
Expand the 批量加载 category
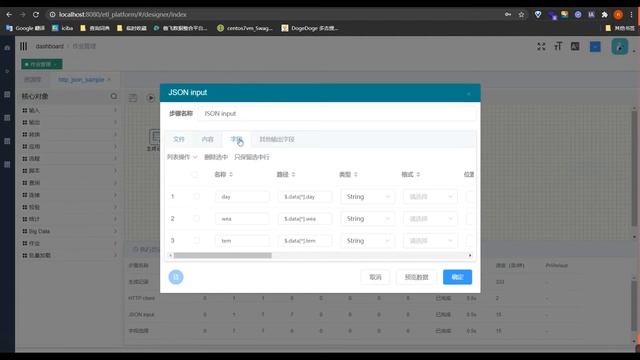[x=70, y=256]
